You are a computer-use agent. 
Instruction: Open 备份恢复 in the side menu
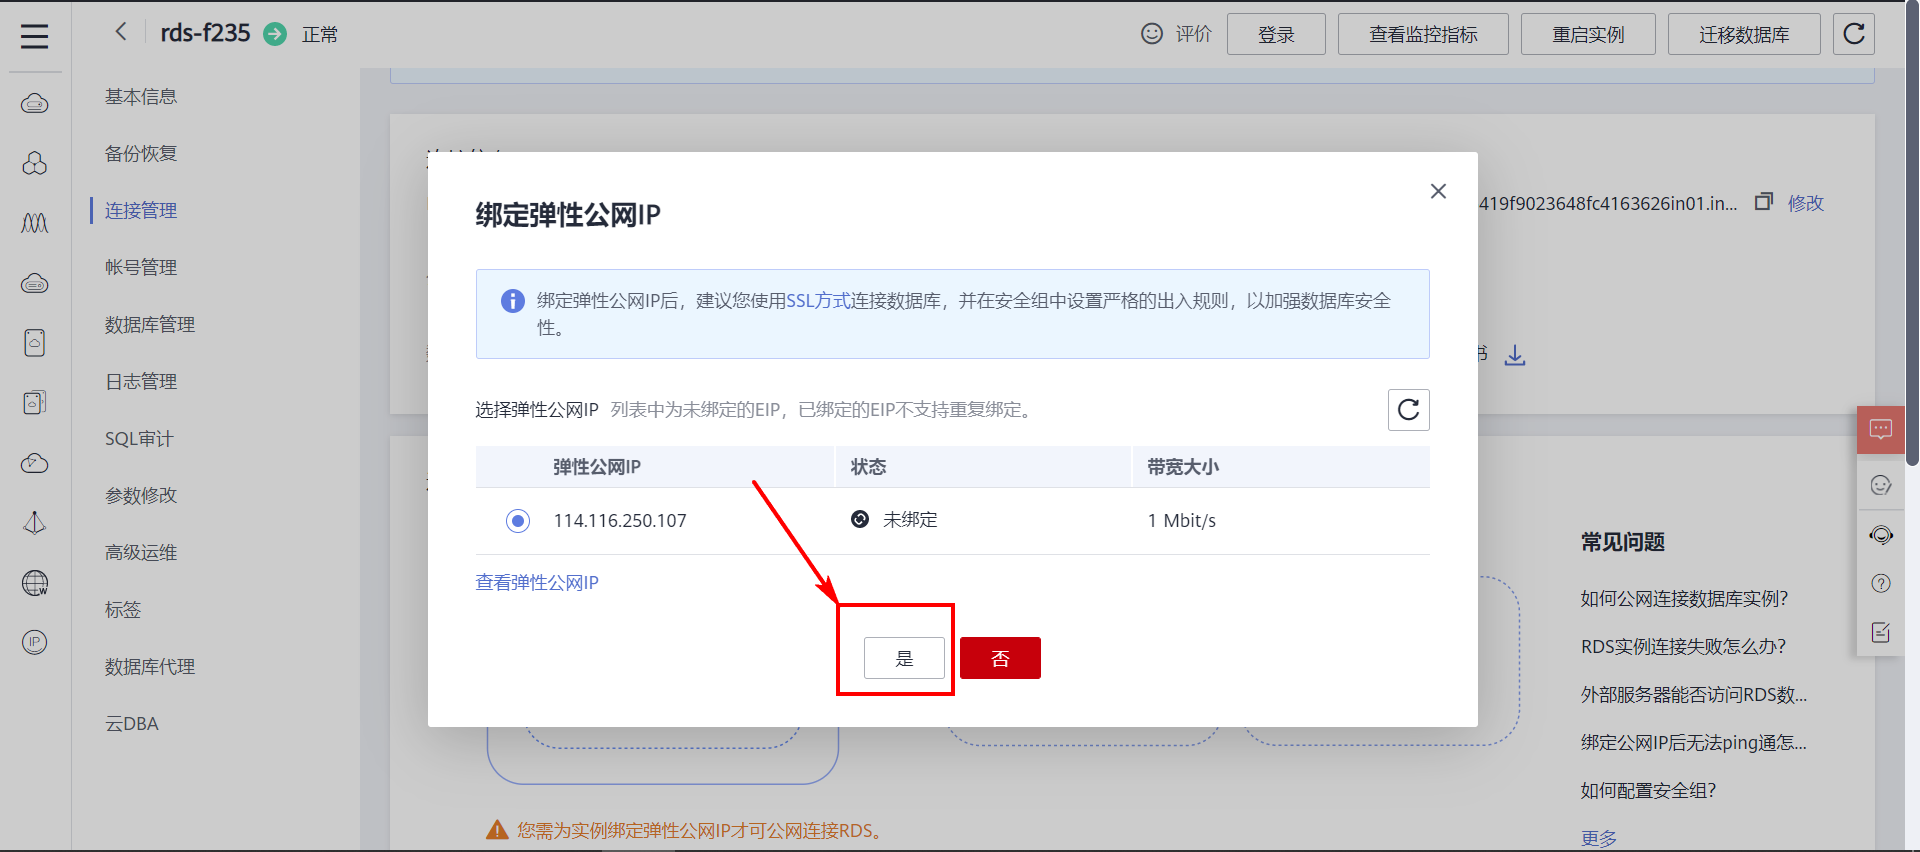point(141,154)
